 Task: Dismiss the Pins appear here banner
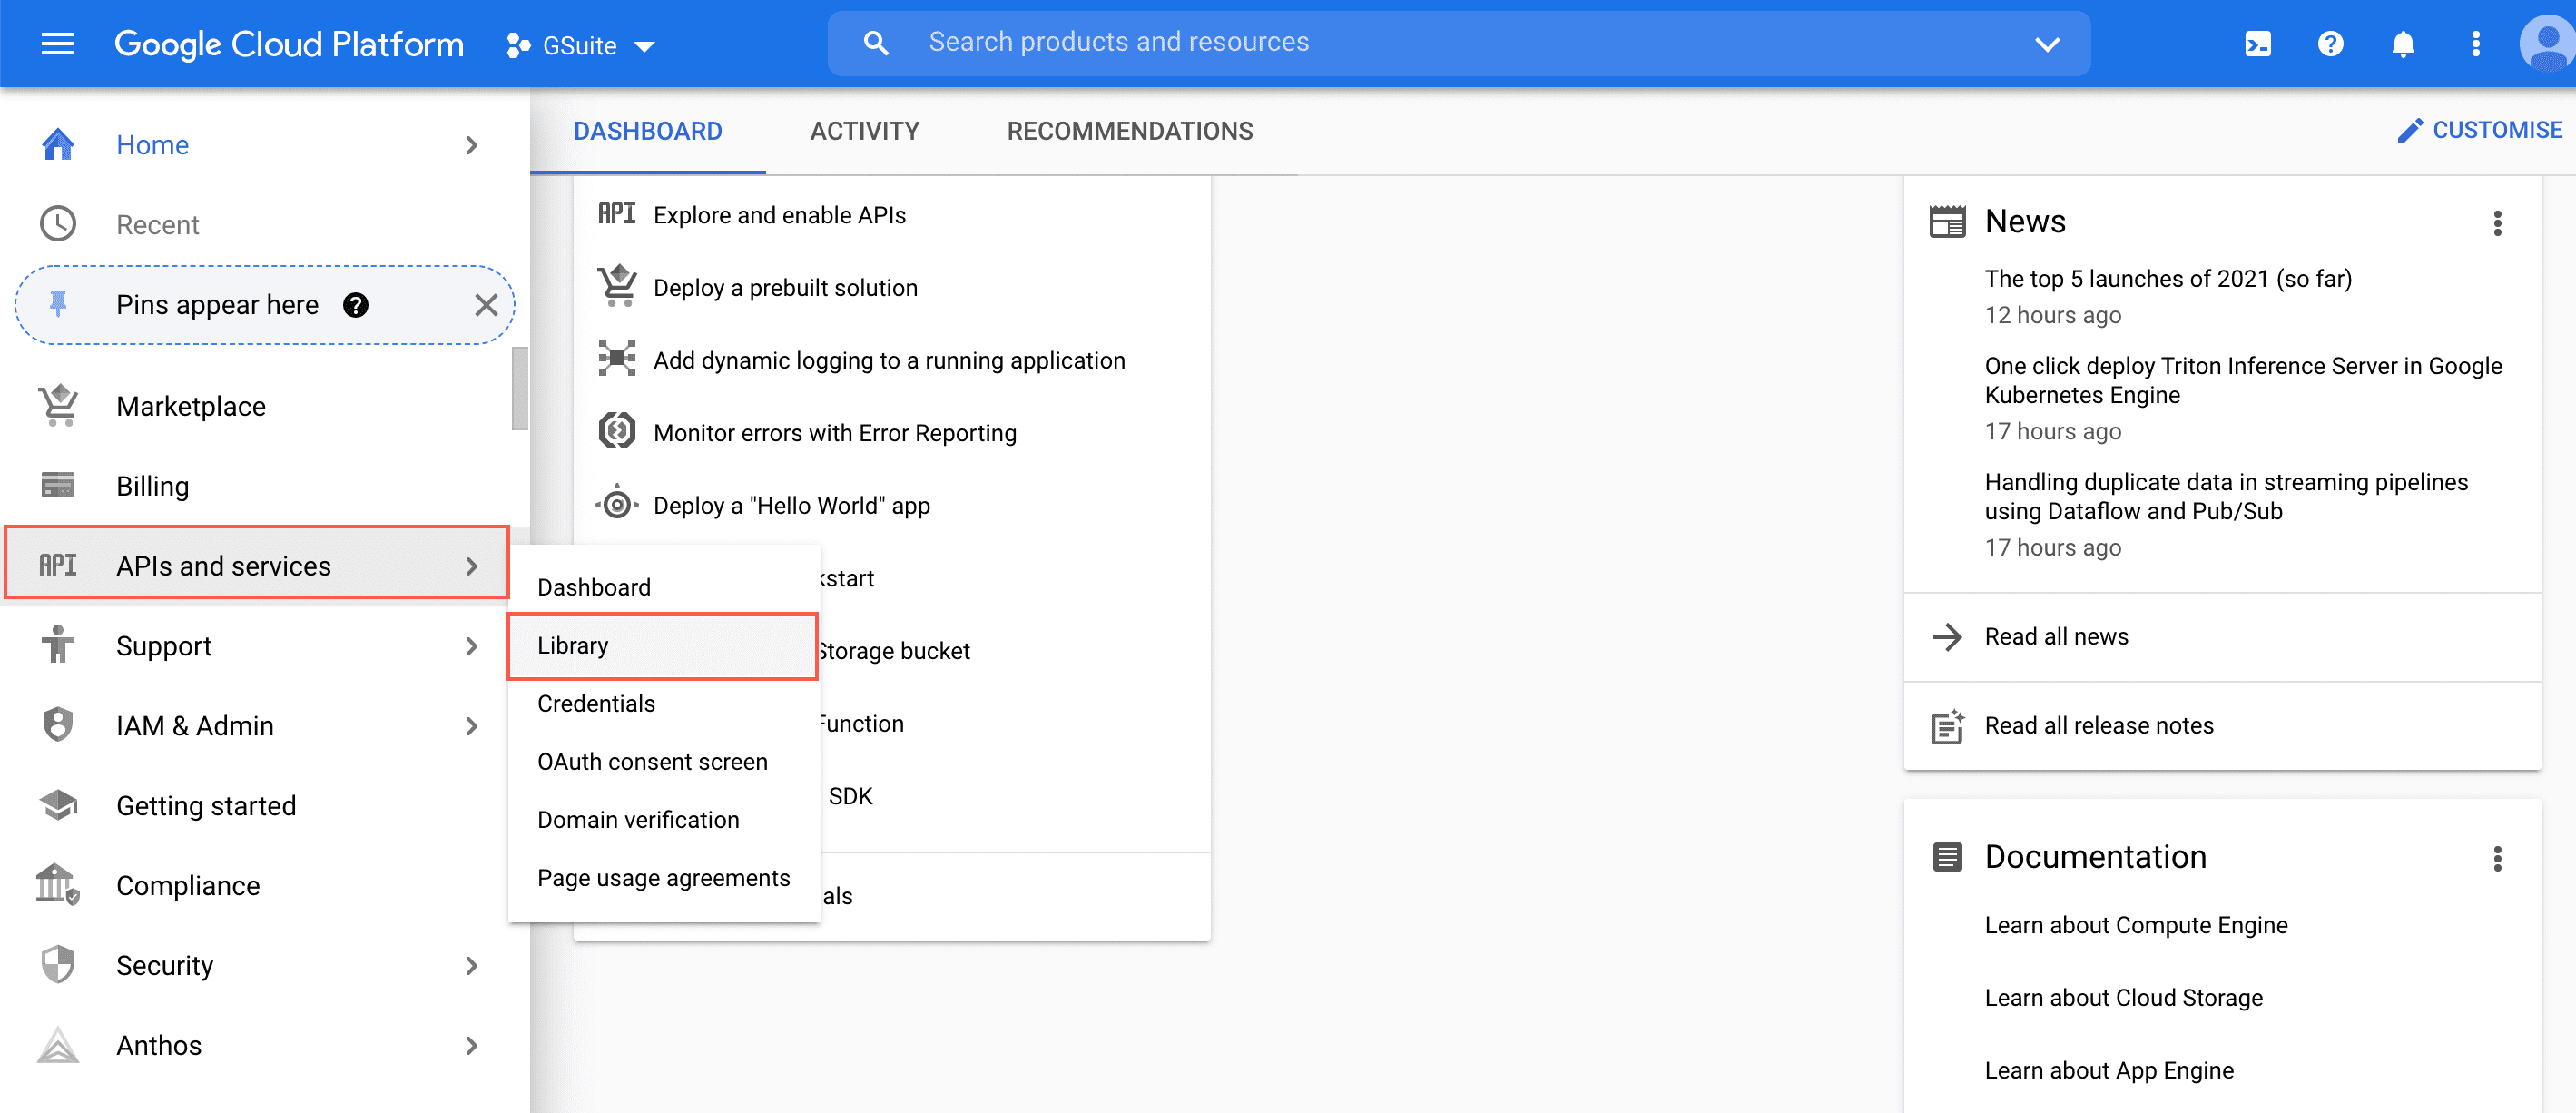coord(487,305)
